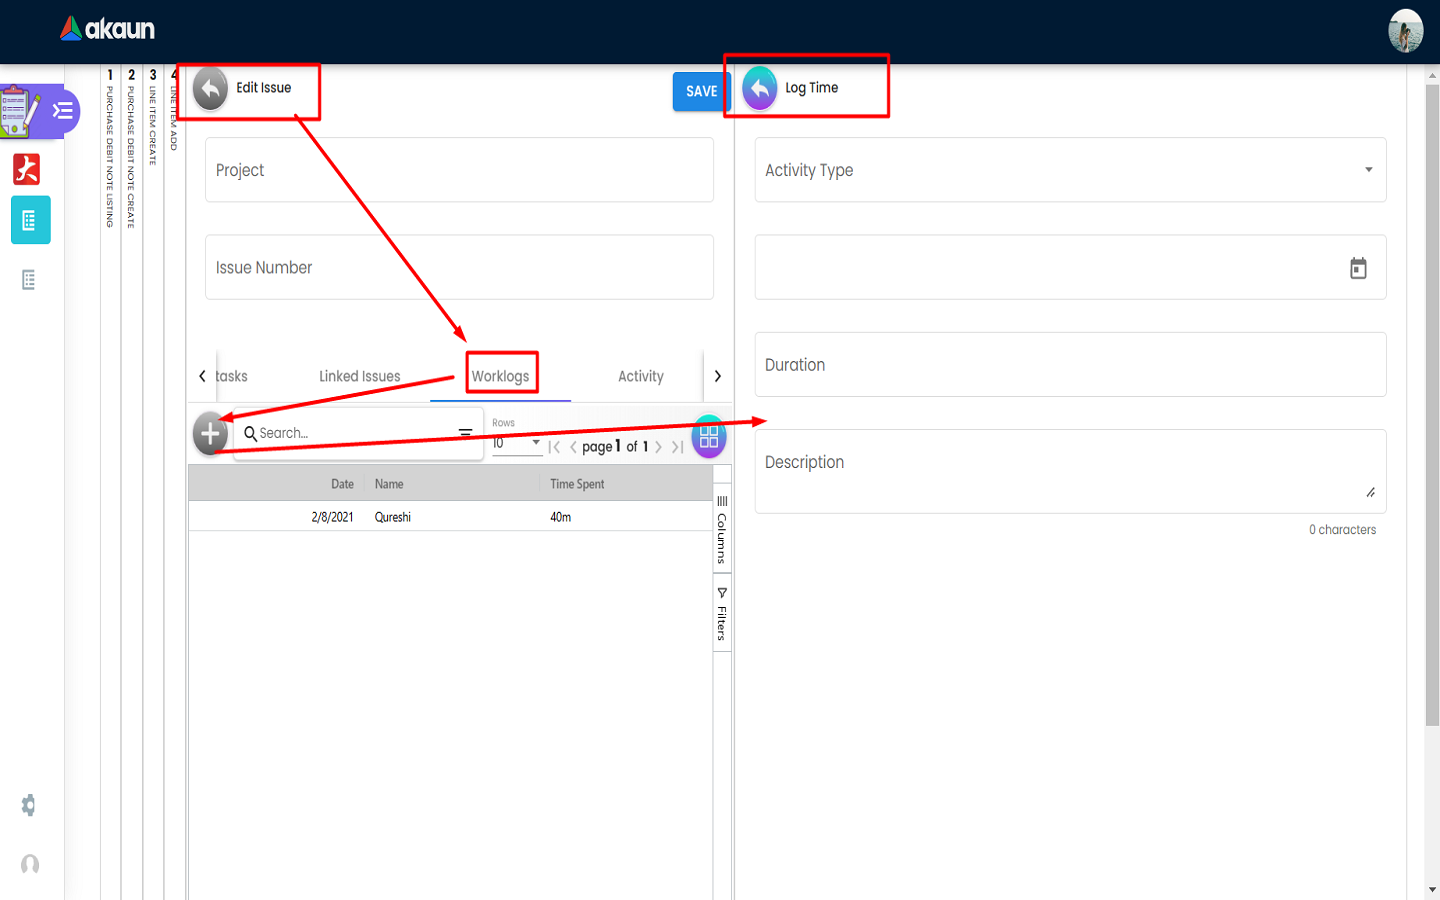Image resolution: width=1440 pixels, height=900 pixels.
Task: Open the Columns side panel
Action: point(722,530)
